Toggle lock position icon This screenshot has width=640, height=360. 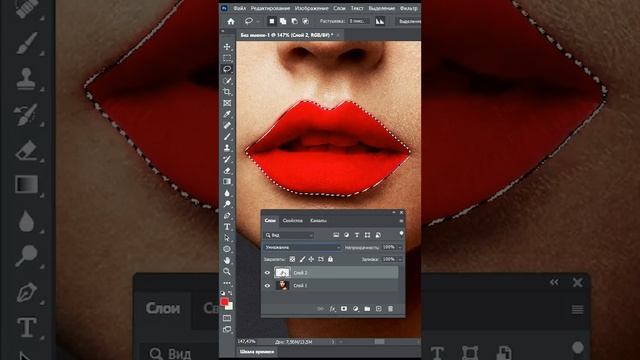(311, 259)
